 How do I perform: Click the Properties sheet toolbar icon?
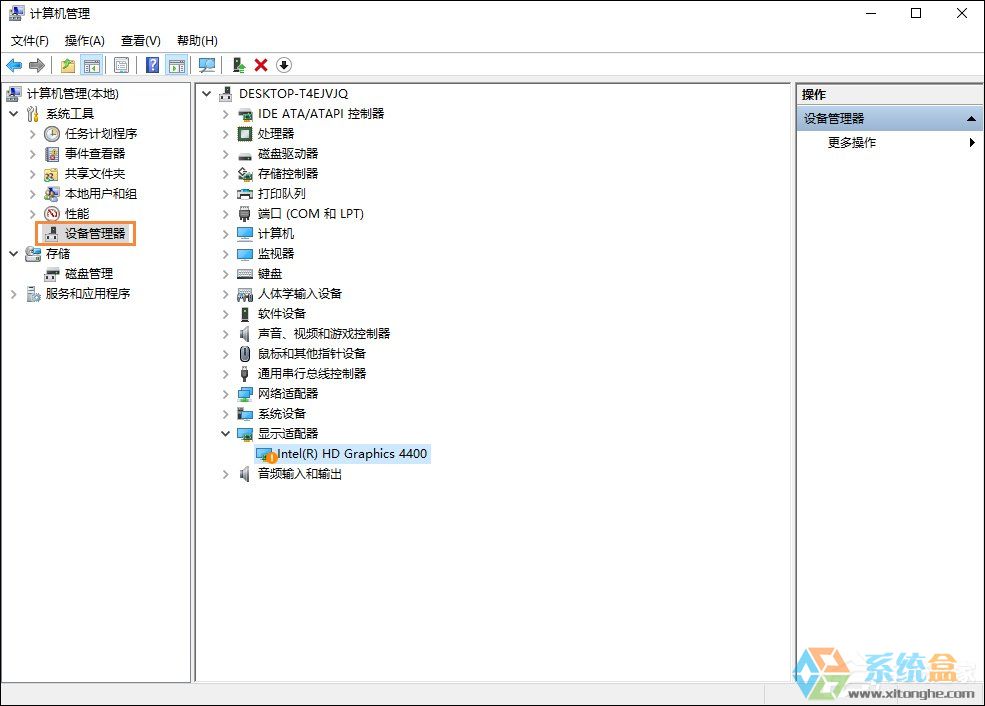click(x=122, y=65)
